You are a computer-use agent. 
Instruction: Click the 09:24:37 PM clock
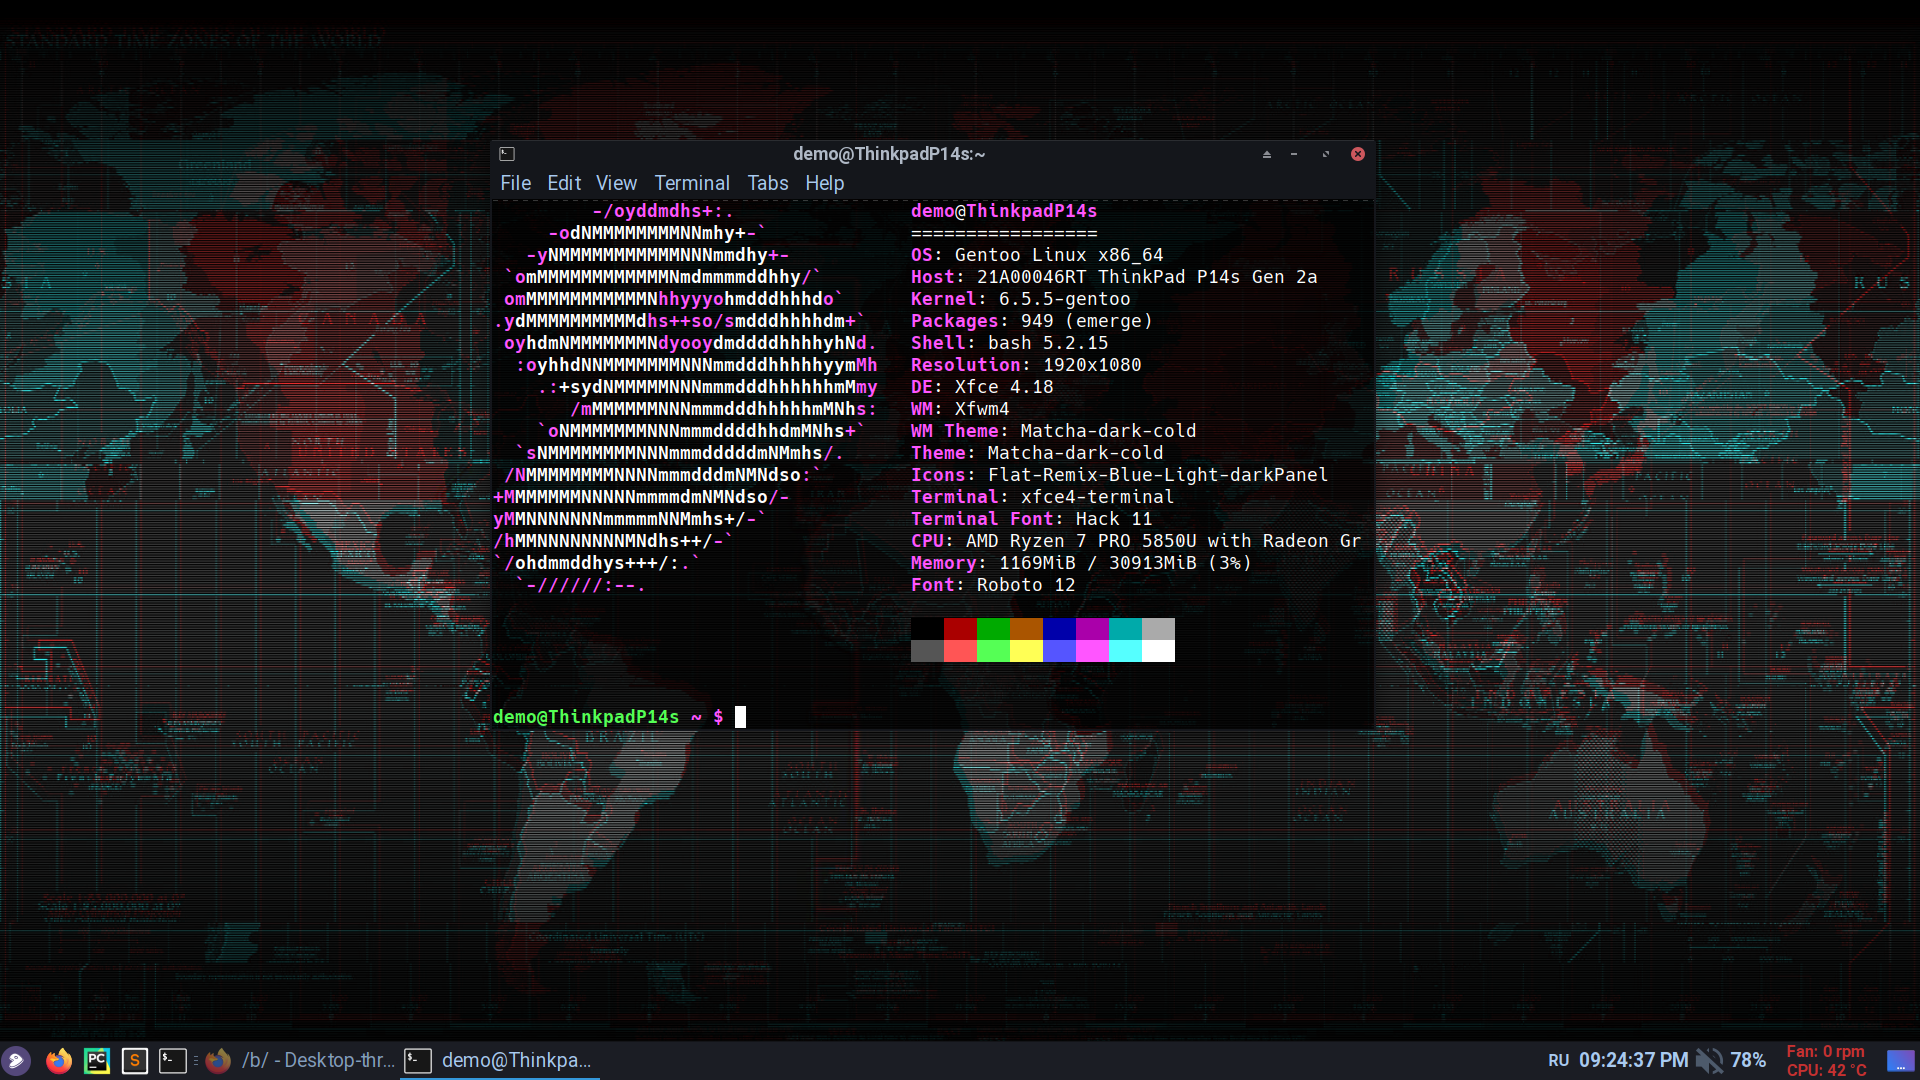[x=1633, y=1060]
